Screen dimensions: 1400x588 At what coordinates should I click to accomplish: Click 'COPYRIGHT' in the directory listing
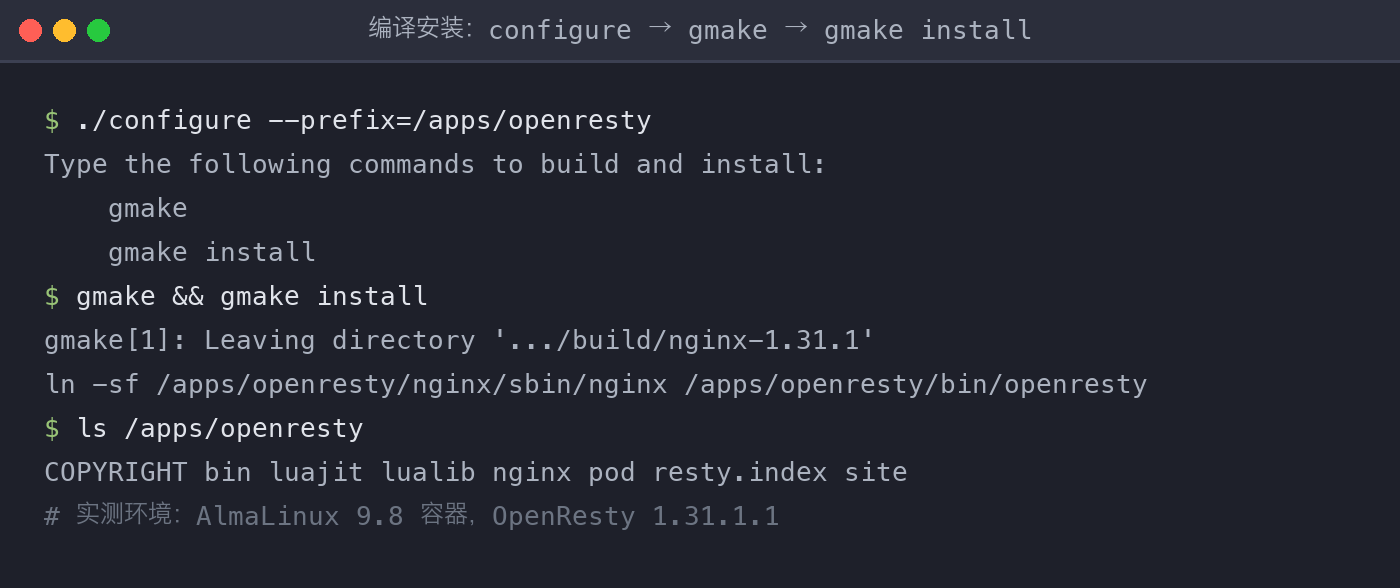click(x=116, y=472)
